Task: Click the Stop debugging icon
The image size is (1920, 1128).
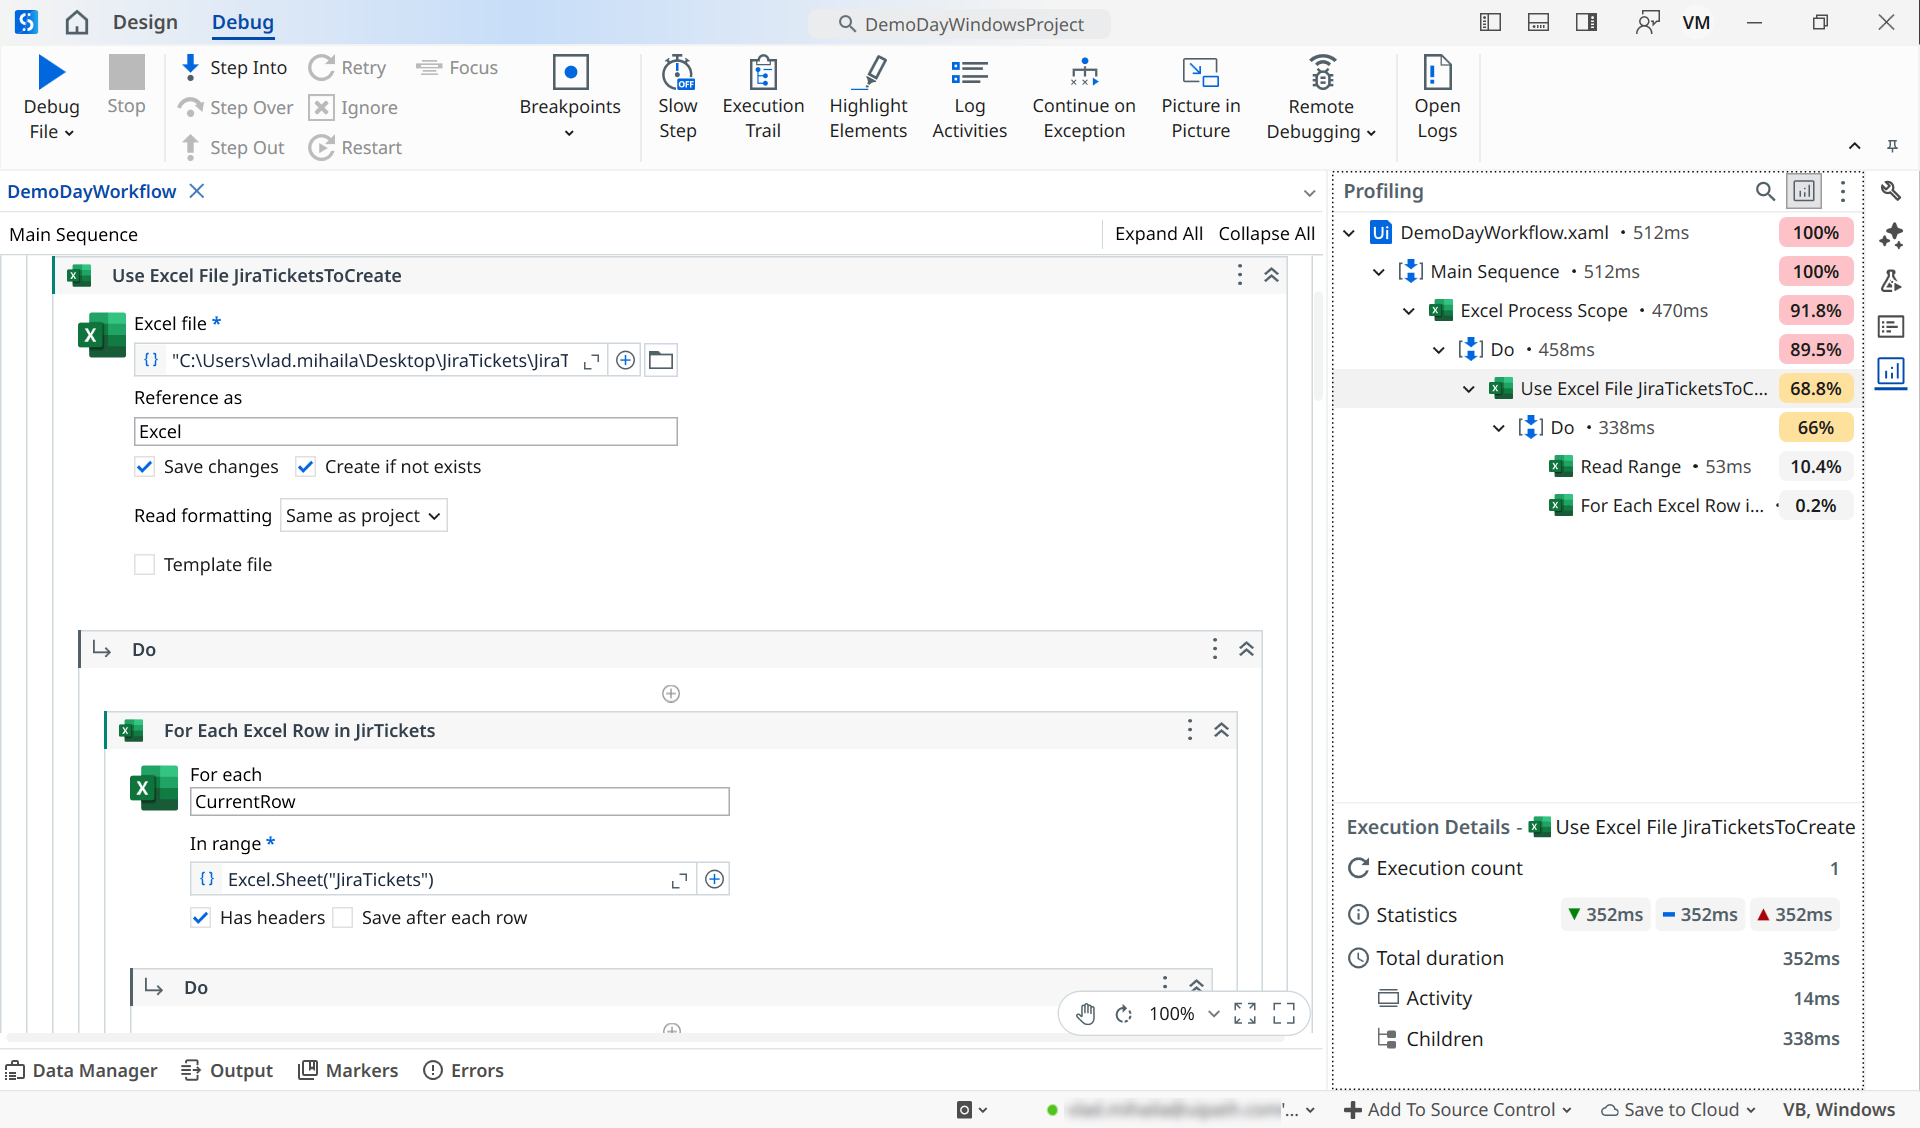Action: click(126, 72)
